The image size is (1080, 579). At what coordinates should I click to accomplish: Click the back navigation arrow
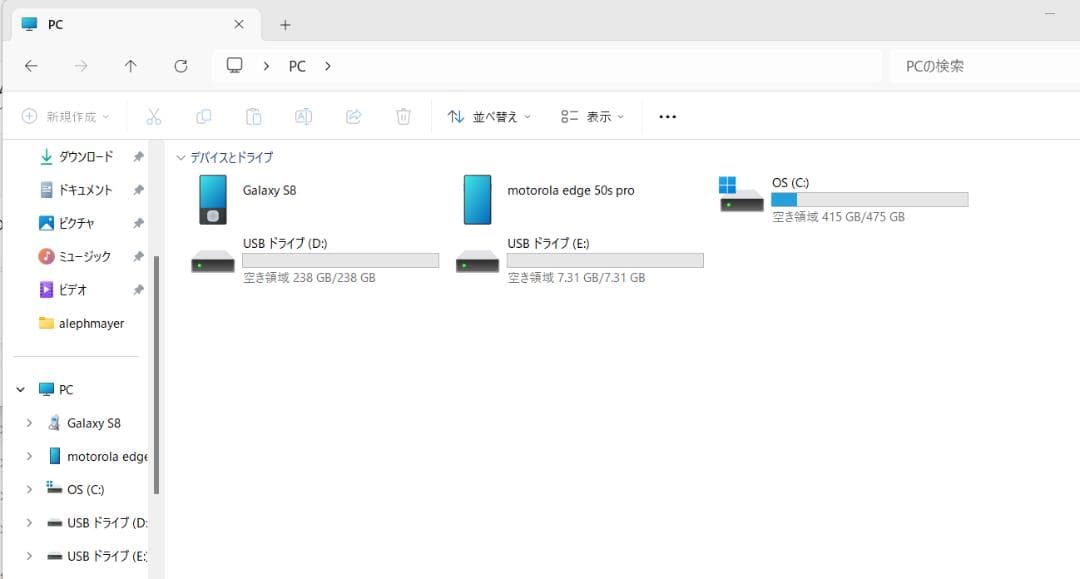(x=31, y=65)
